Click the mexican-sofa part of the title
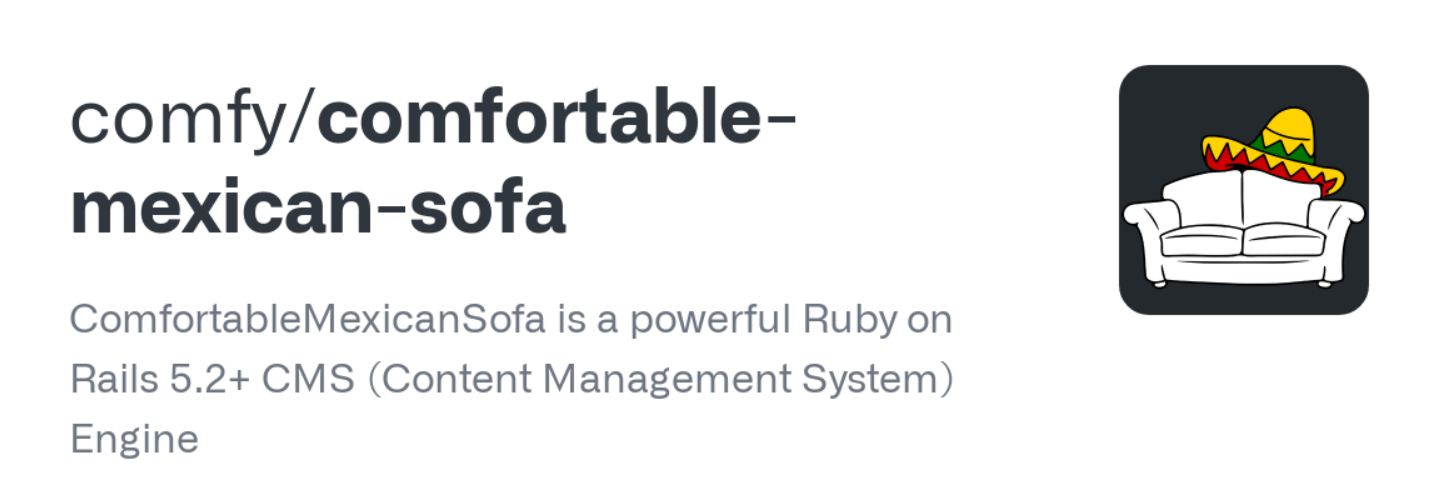The height and width of the screenshot is (492, 1429). pyautogui.click(x=318, y=207)
